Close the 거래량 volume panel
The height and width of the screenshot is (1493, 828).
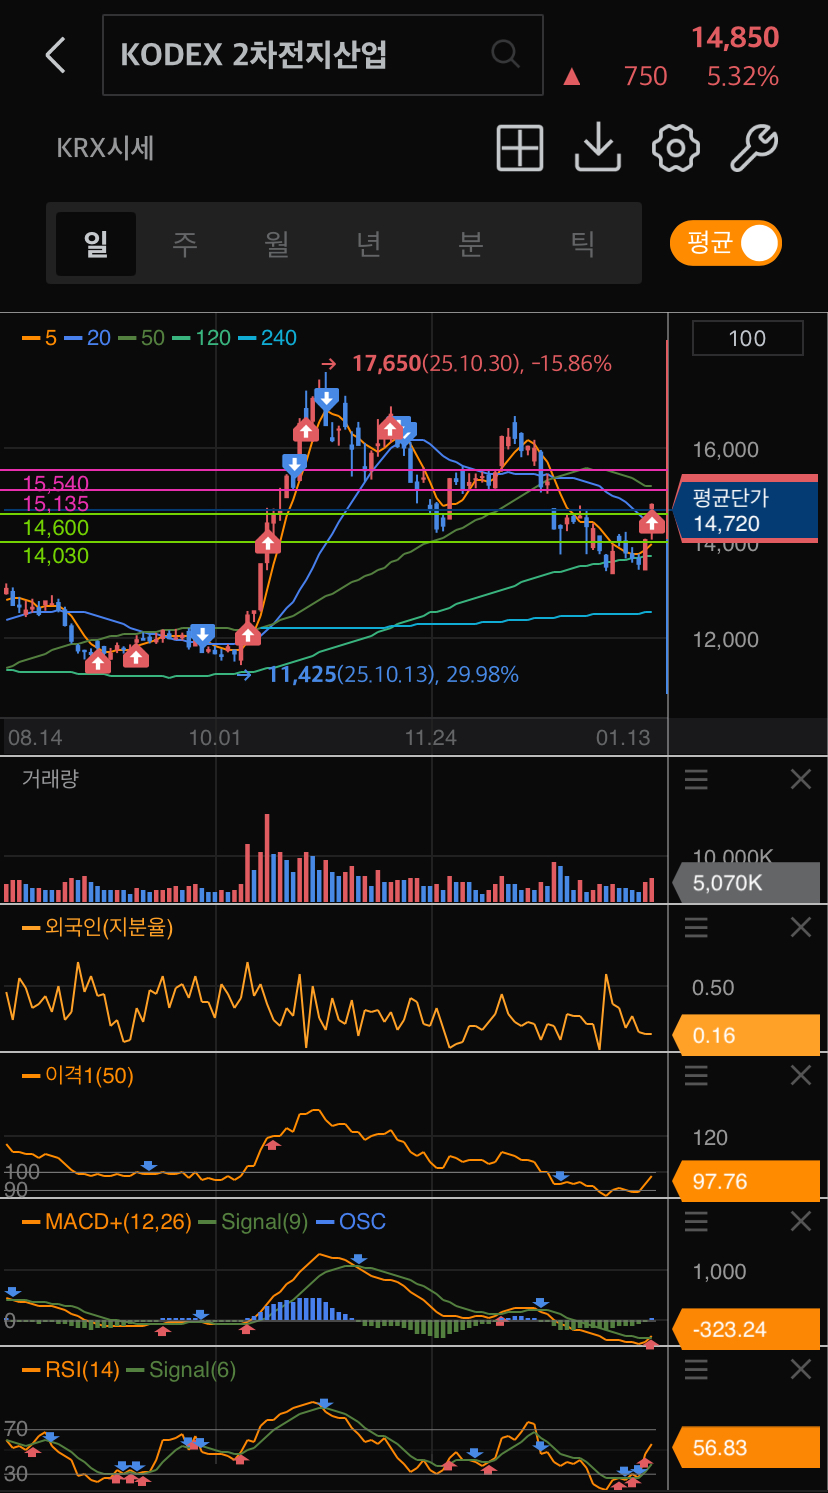(x=801, y=780)
